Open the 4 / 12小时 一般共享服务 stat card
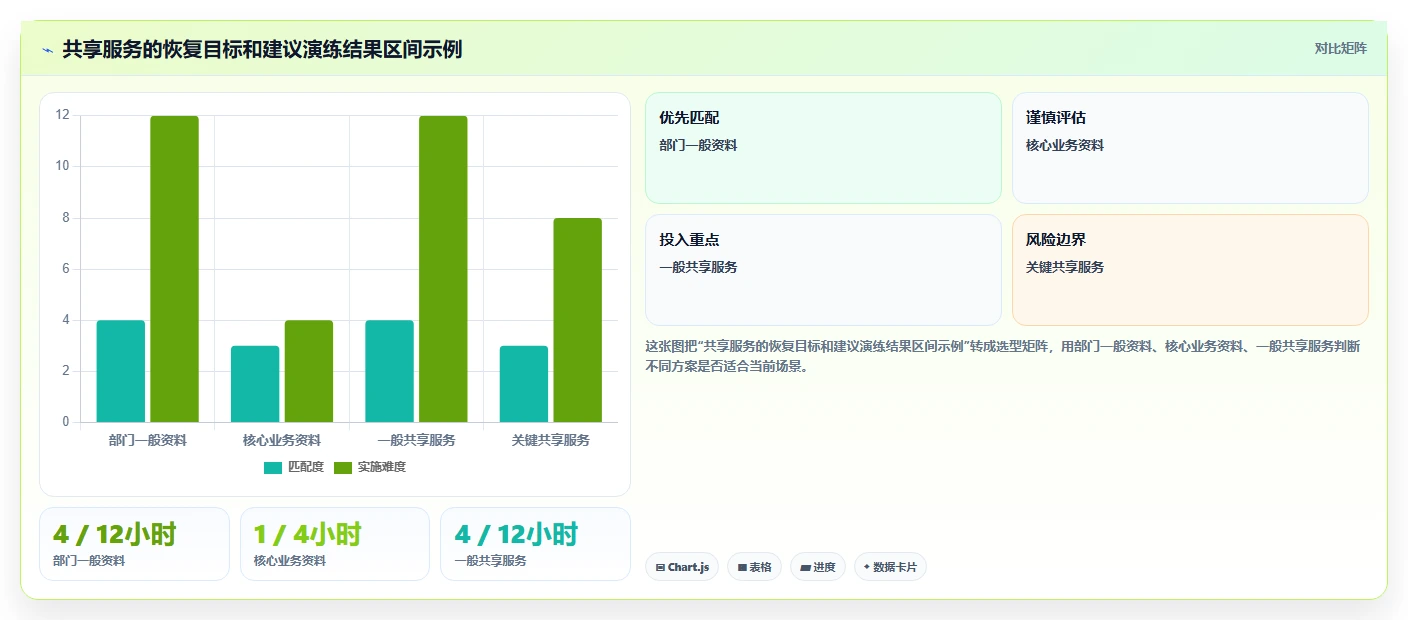 535,544
